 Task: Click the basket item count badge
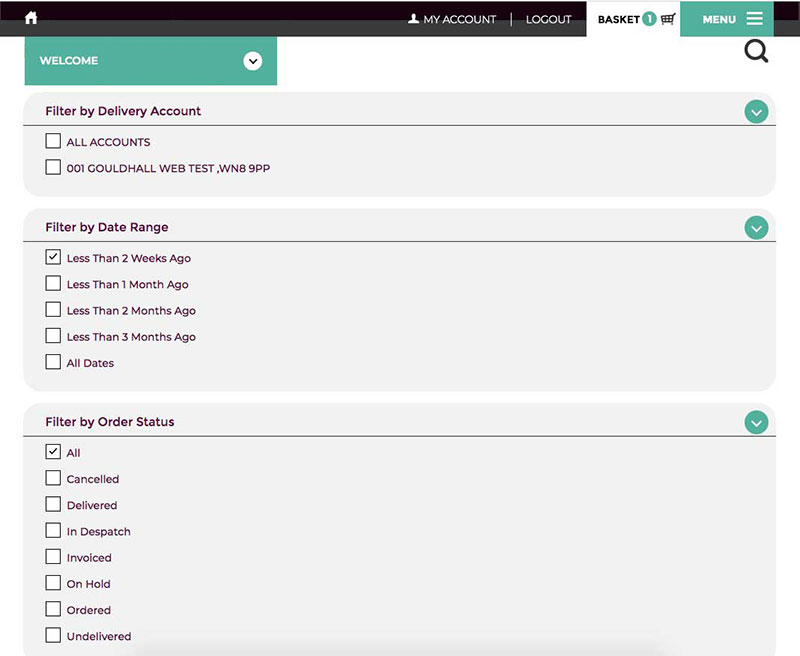(649, 19)
